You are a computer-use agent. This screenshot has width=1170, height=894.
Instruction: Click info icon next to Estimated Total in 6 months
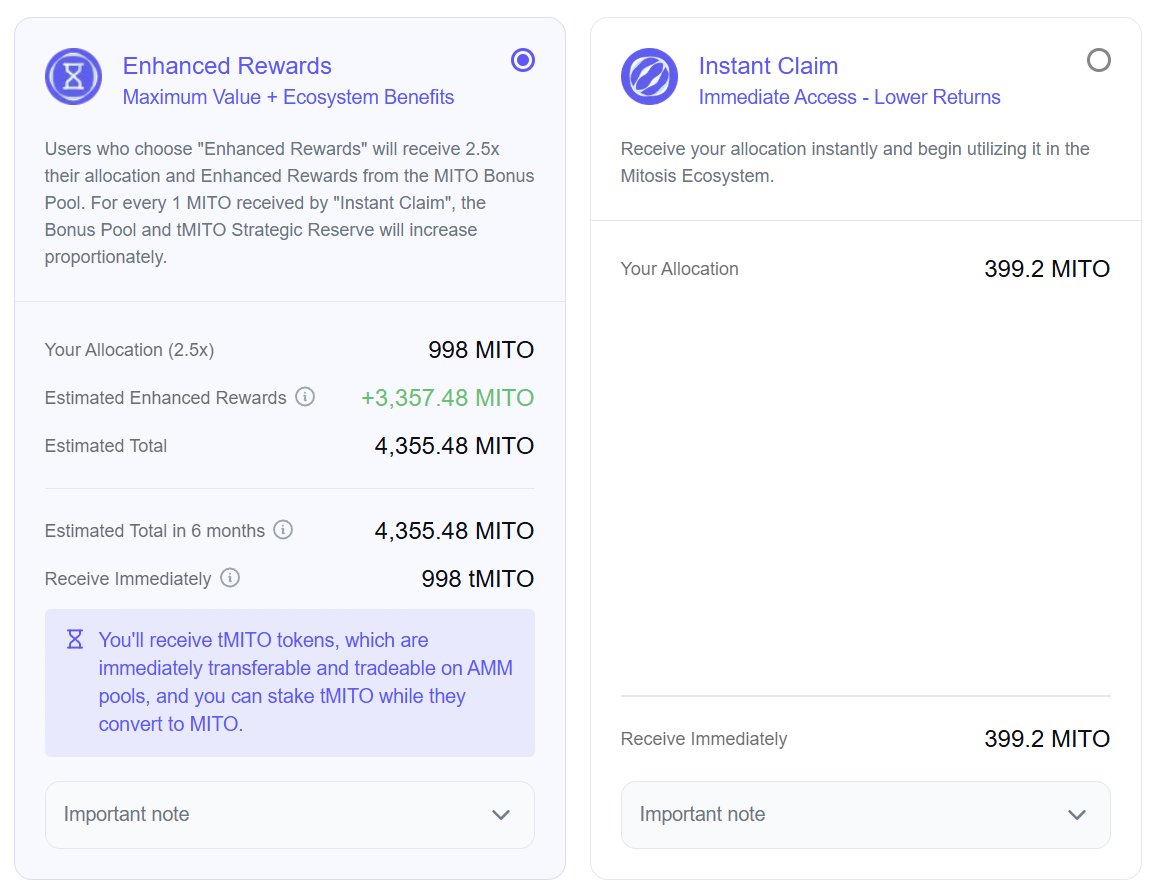283,530
